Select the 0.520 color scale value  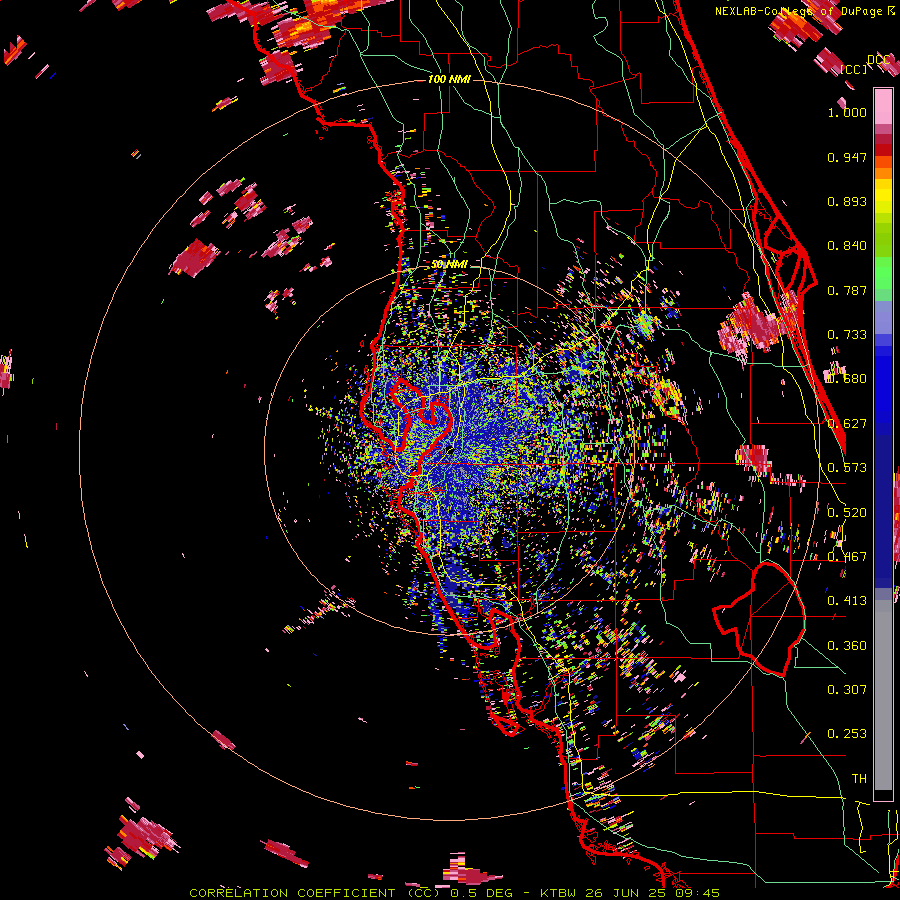[847, 512]
